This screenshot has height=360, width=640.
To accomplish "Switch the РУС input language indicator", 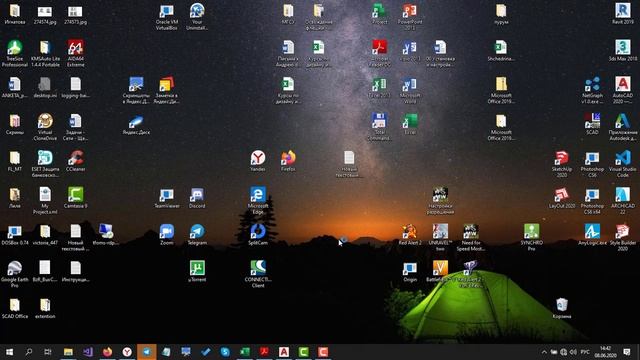I will click(x=585, y=352).
